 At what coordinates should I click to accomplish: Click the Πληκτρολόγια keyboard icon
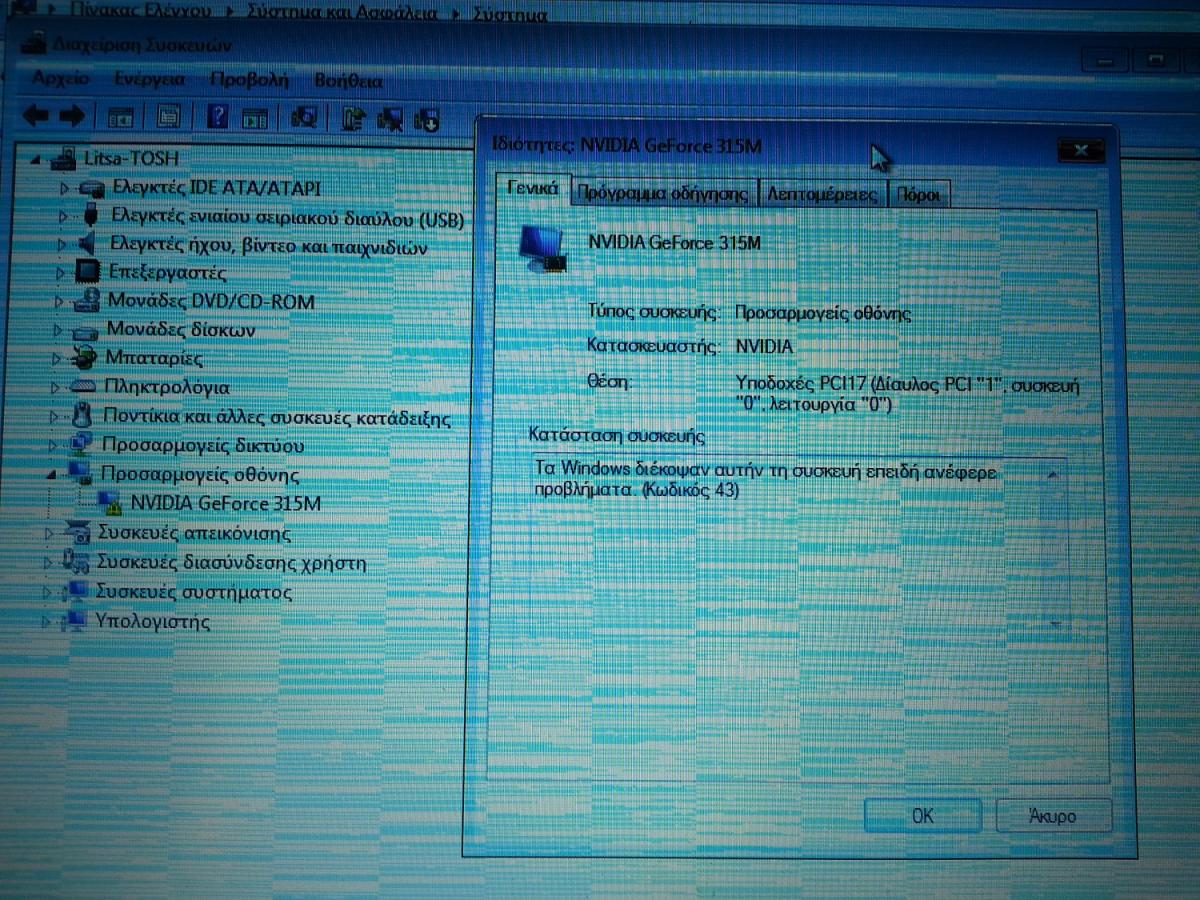[x=85, y=388]
